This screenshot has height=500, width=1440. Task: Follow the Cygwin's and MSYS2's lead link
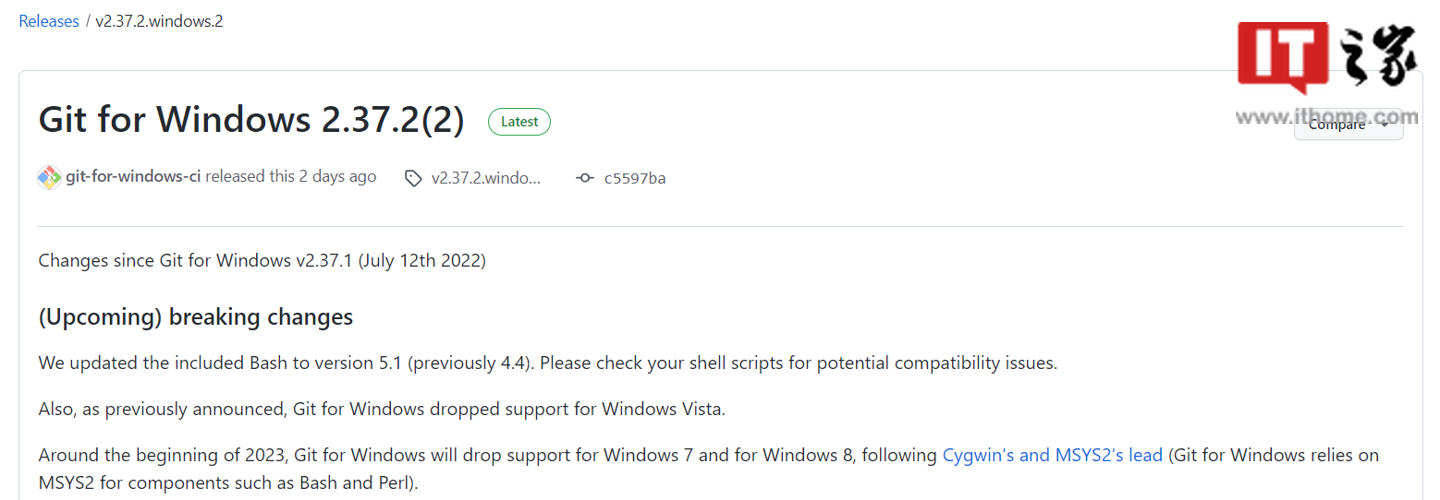point(1052,455)
